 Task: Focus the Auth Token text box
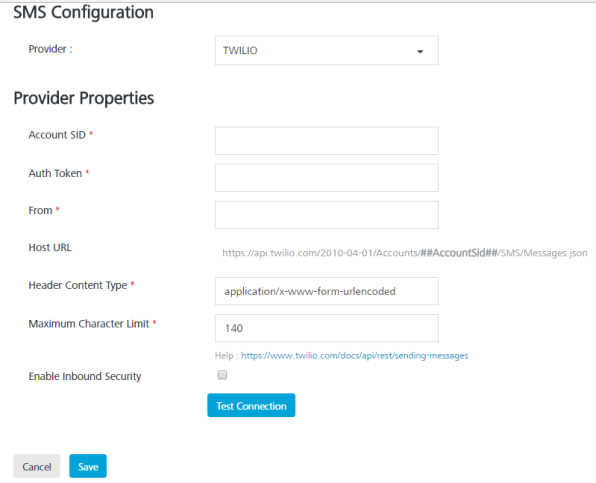coord(327,178)
